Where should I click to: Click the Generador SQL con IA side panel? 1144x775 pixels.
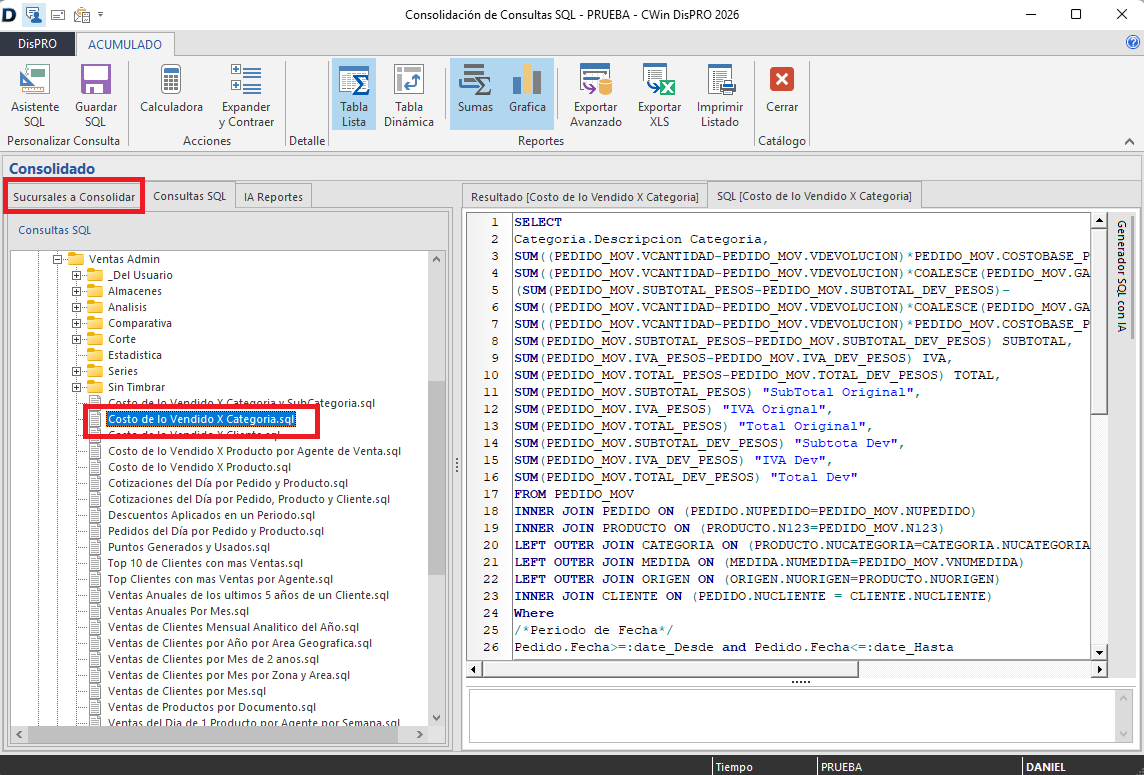[1121, 275]
